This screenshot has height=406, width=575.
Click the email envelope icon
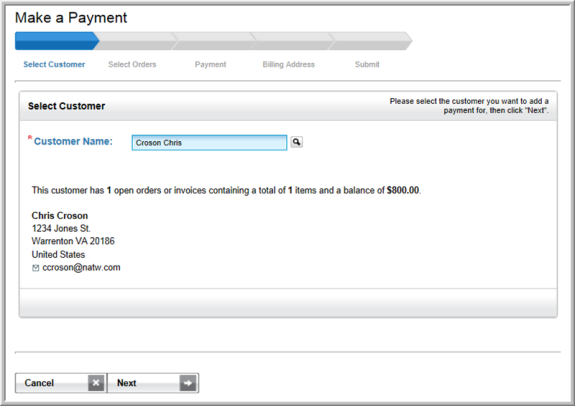36,268
